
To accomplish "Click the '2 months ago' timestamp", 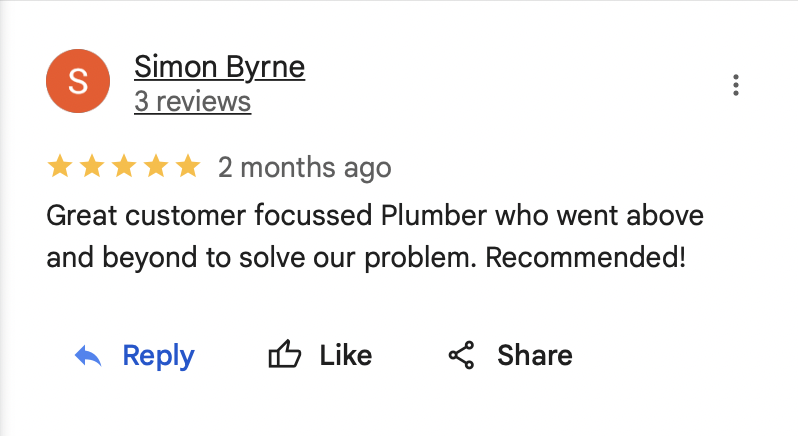I will pos(304,167).
